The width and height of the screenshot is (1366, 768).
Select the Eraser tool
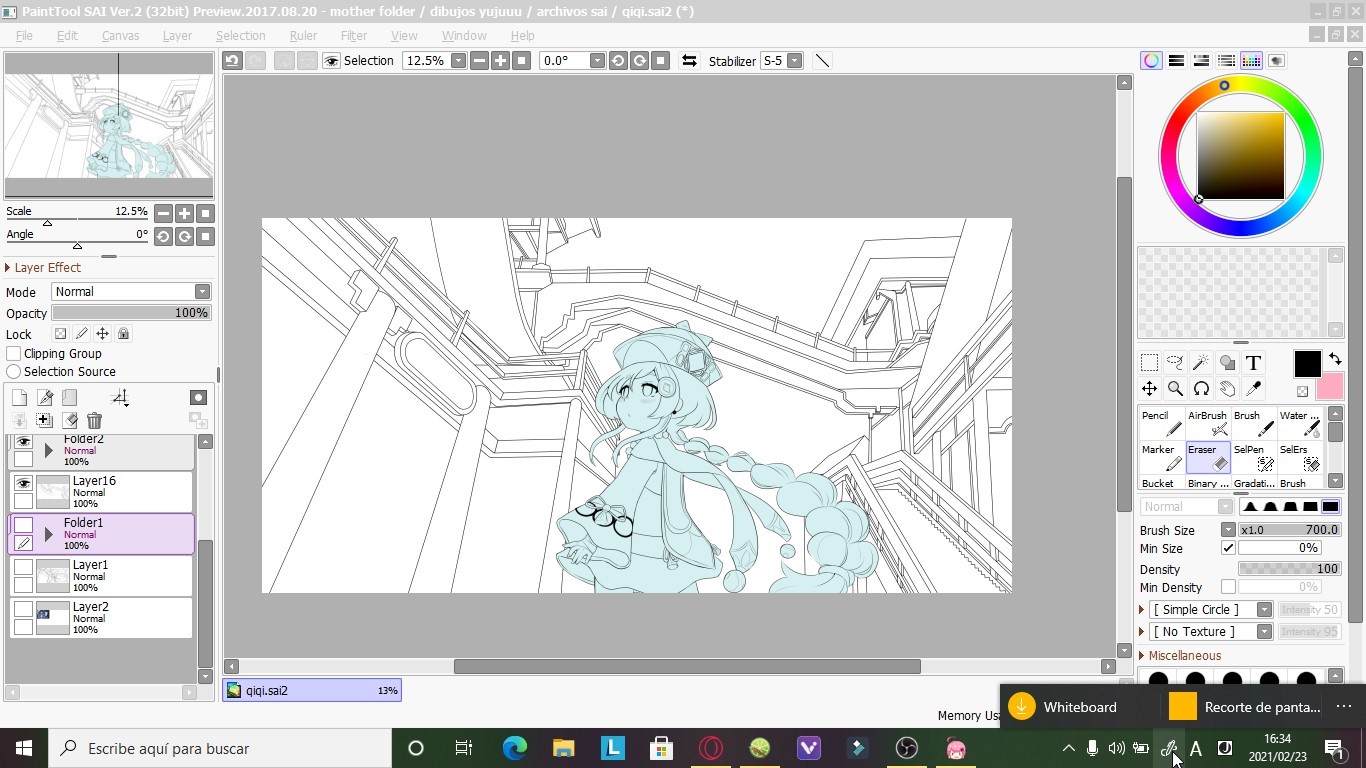[x=1207, y=457]
